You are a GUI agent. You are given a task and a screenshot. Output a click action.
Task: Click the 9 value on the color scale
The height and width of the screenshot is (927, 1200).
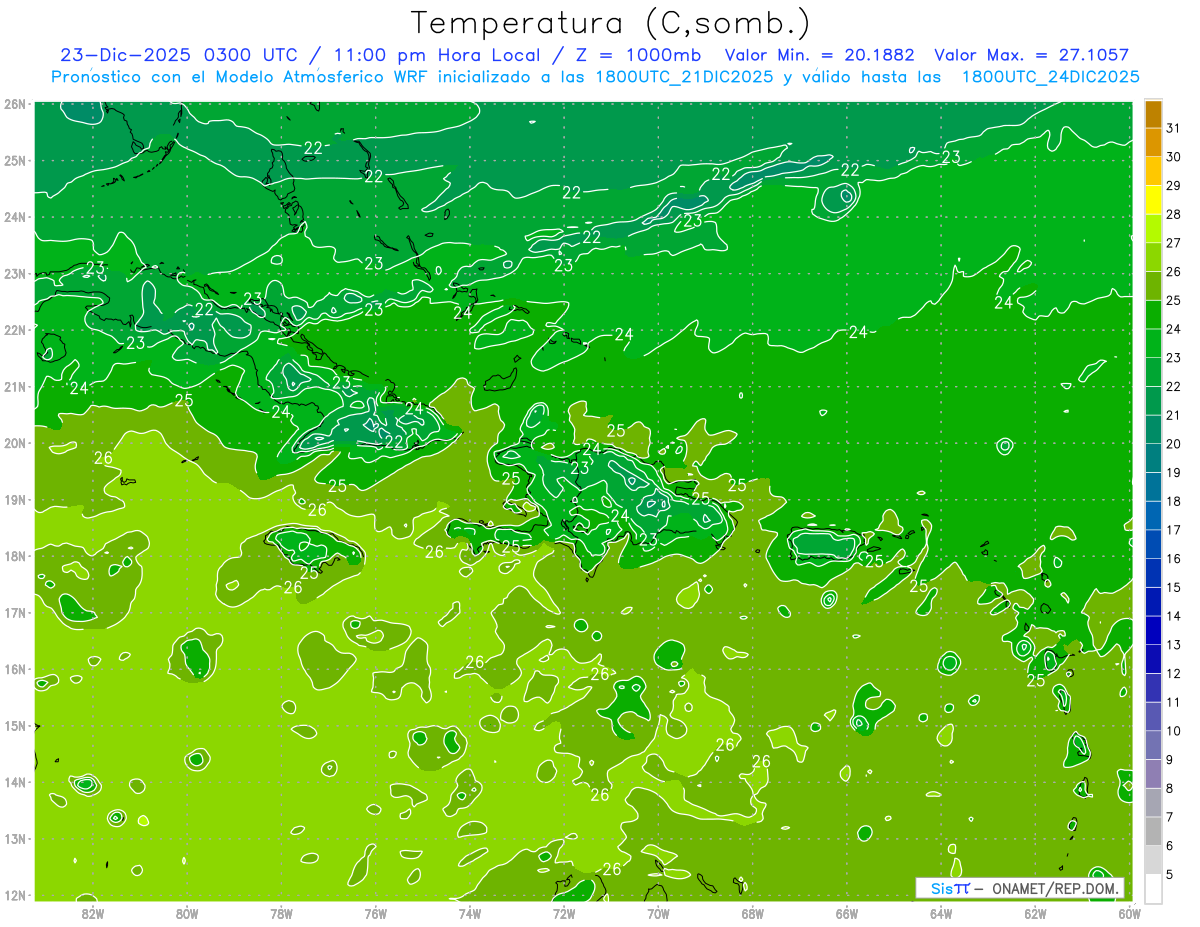pos(1170,760)
